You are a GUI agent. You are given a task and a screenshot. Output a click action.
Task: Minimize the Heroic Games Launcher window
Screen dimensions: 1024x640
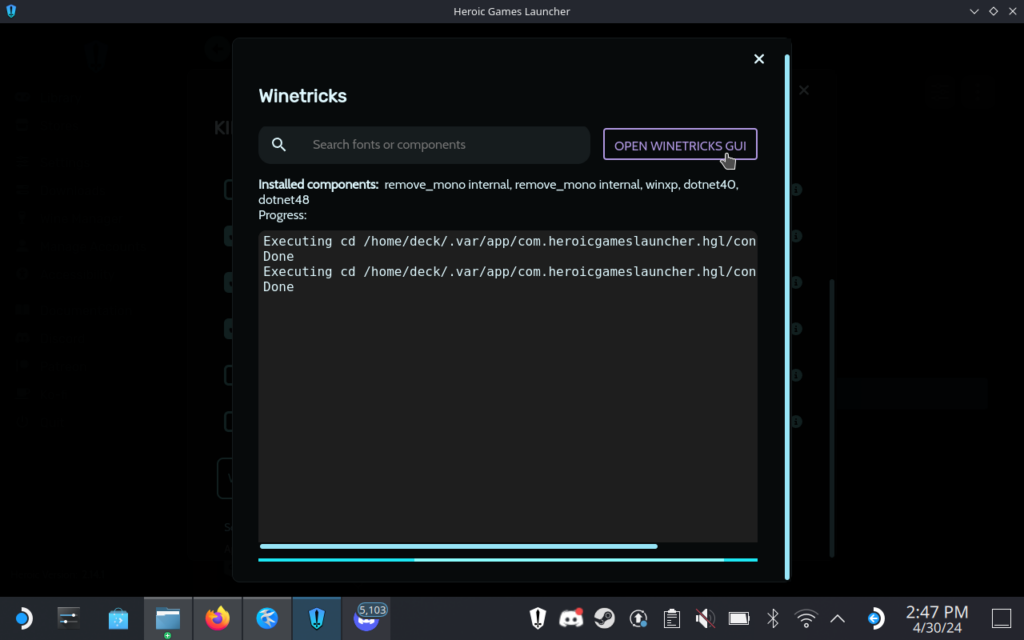point(974,11)
